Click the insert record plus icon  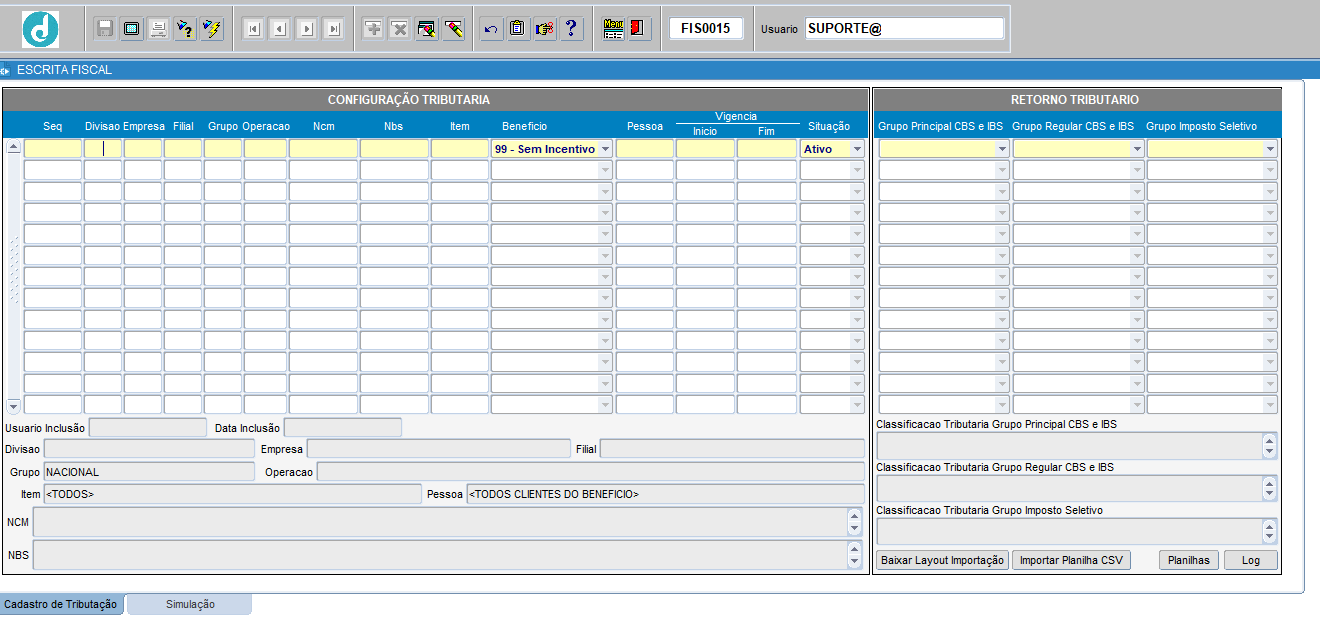pos(373,29)
